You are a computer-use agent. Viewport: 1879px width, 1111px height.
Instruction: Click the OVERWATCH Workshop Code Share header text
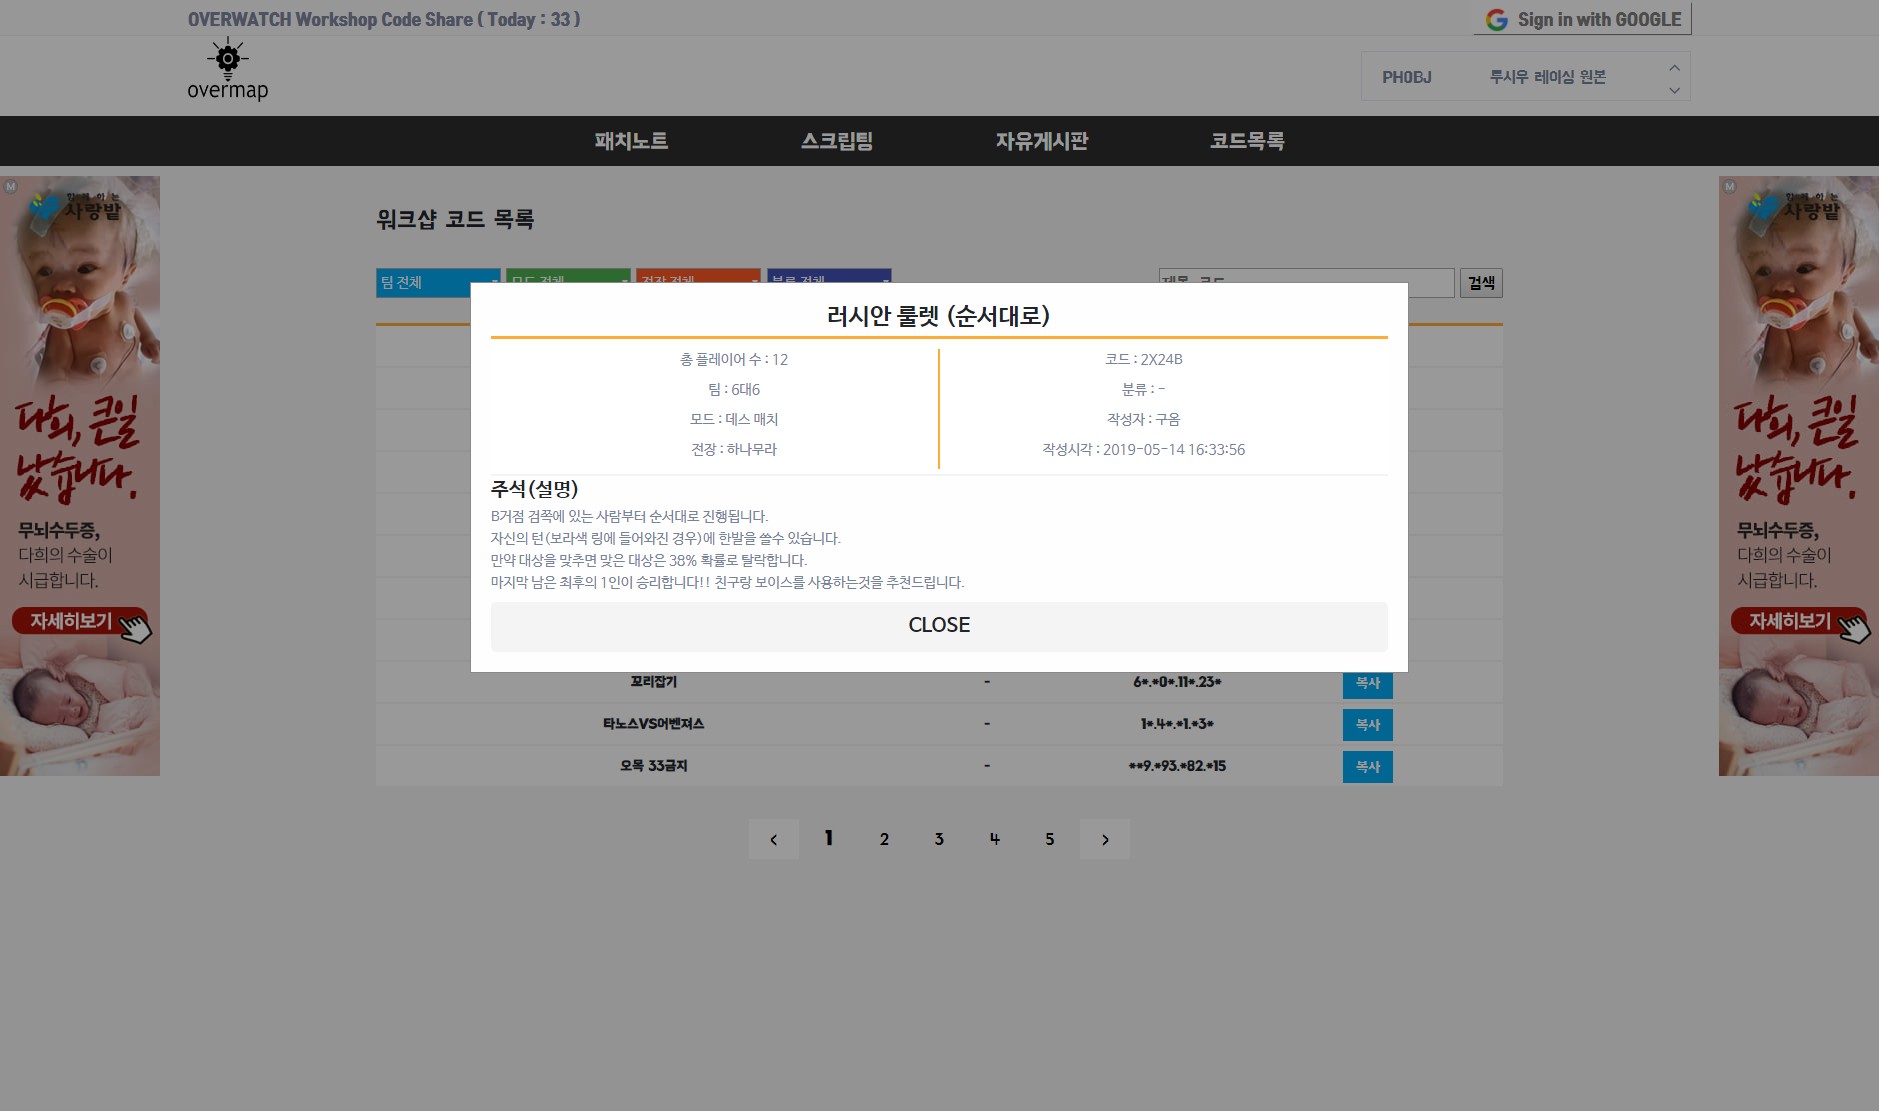click(x=384, y=19)
